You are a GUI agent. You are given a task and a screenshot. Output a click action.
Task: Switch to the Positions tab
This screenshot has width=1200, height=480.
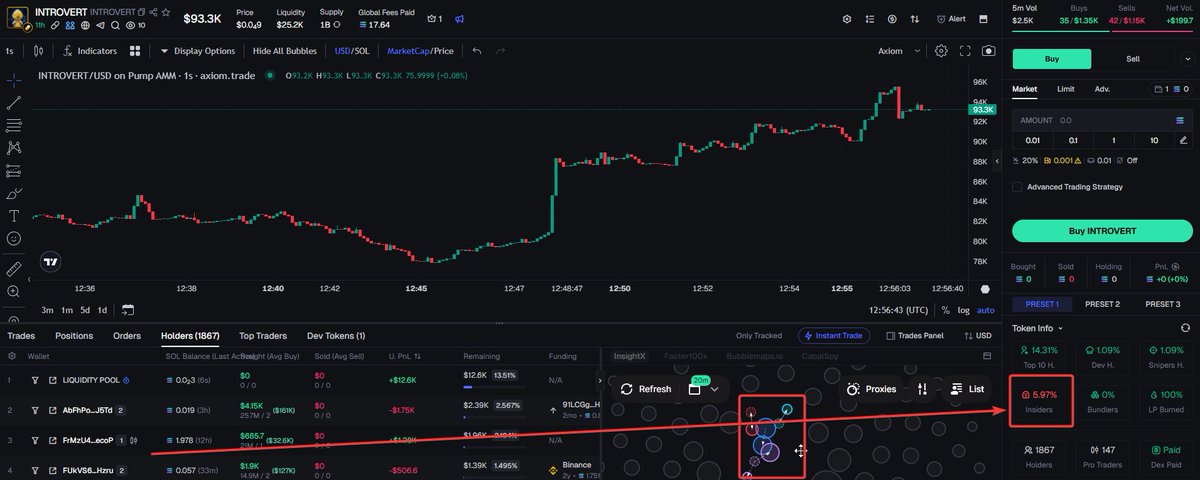click(74, 336)
